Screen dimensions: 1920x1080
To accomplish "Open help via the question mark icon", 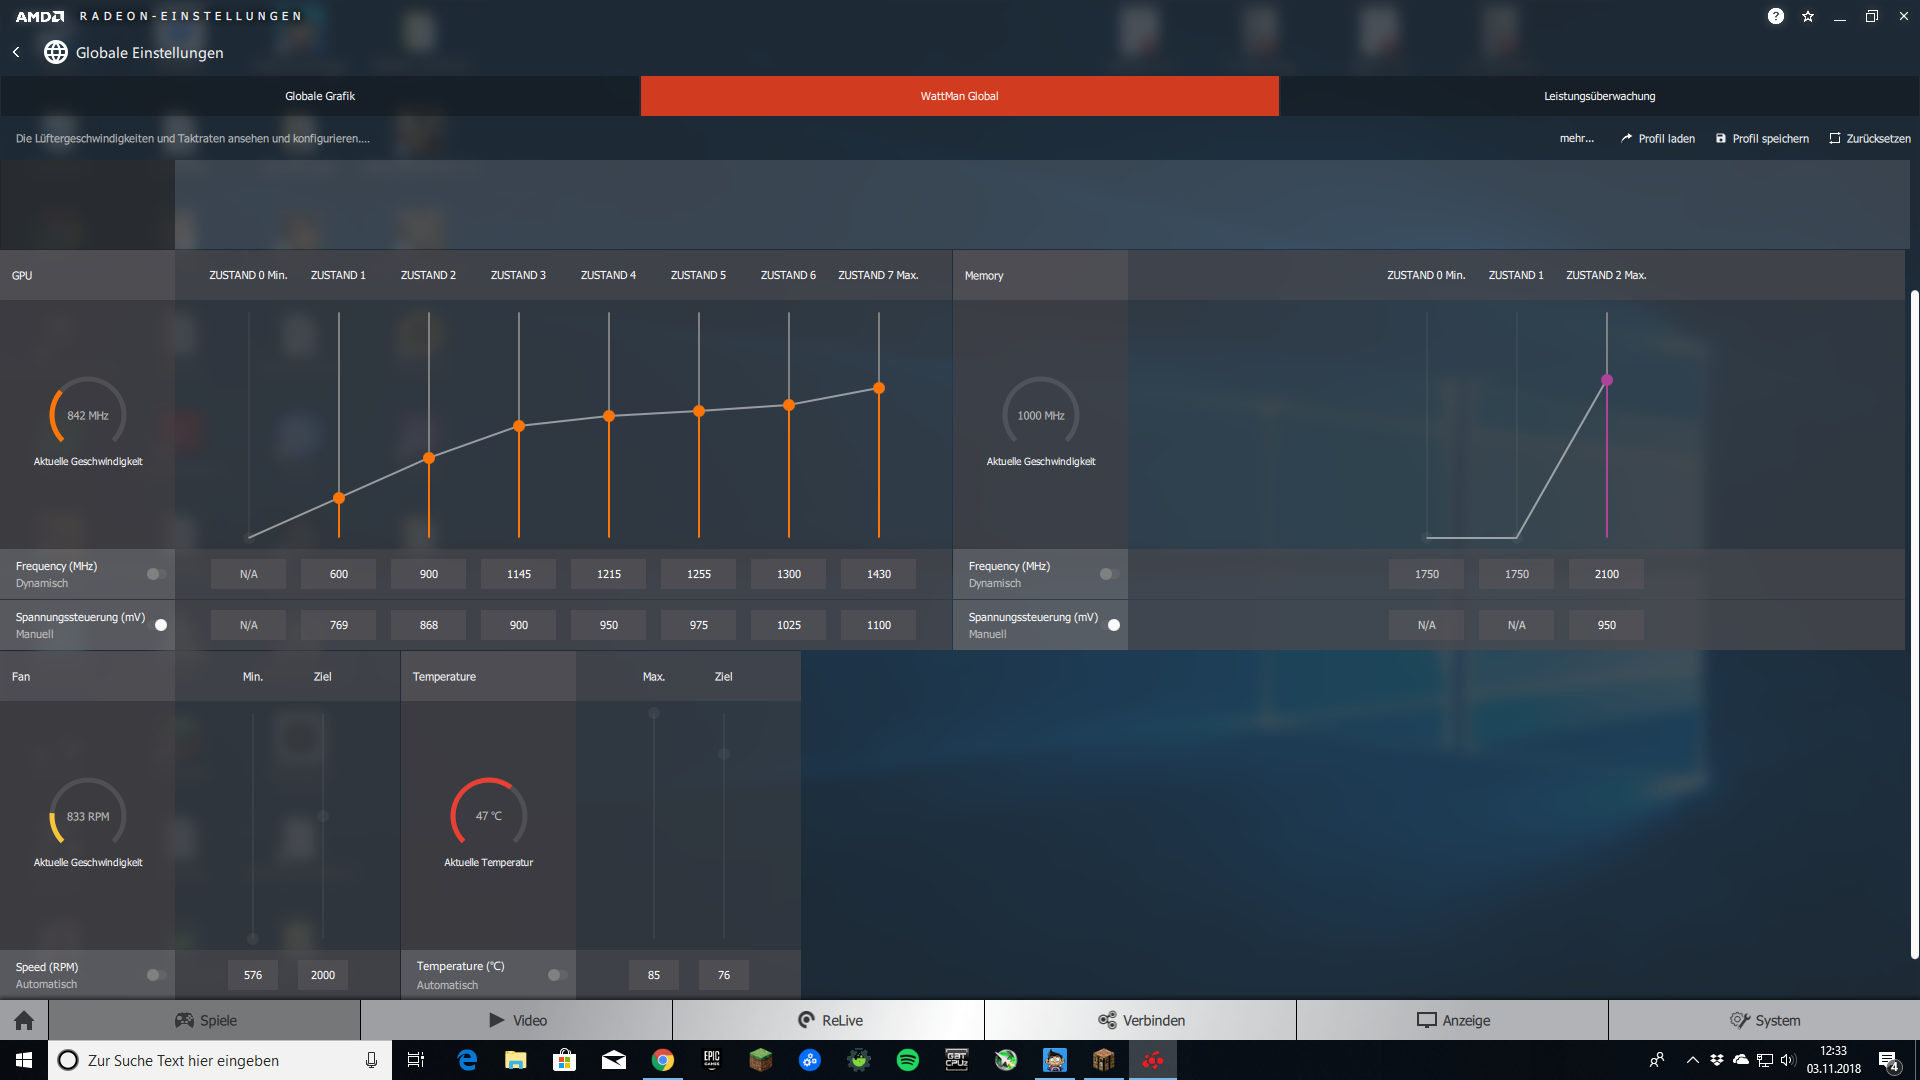I will coord(1775,16).
